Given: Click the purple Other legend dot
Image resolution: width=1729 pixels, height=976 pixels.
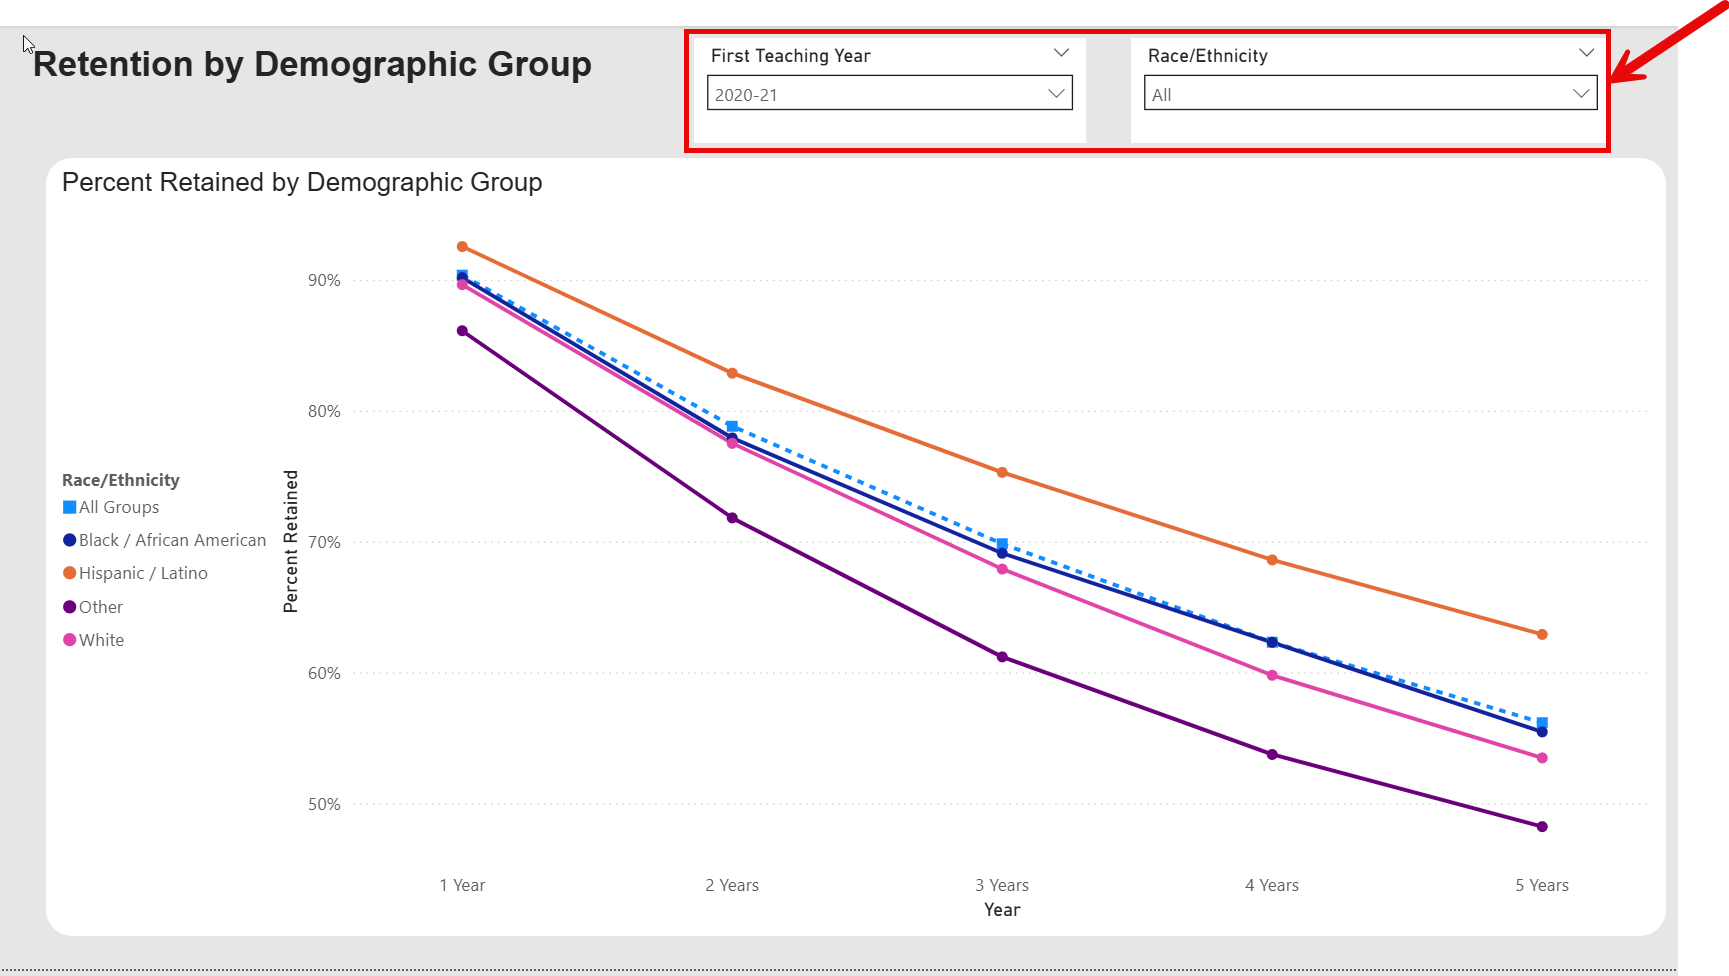Looking at the screenshot, I should click(70, 607).
